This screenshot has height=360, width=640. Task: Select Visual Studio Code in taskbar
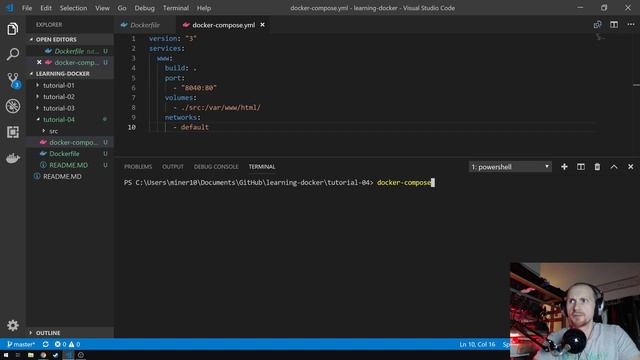click(69, 355)
